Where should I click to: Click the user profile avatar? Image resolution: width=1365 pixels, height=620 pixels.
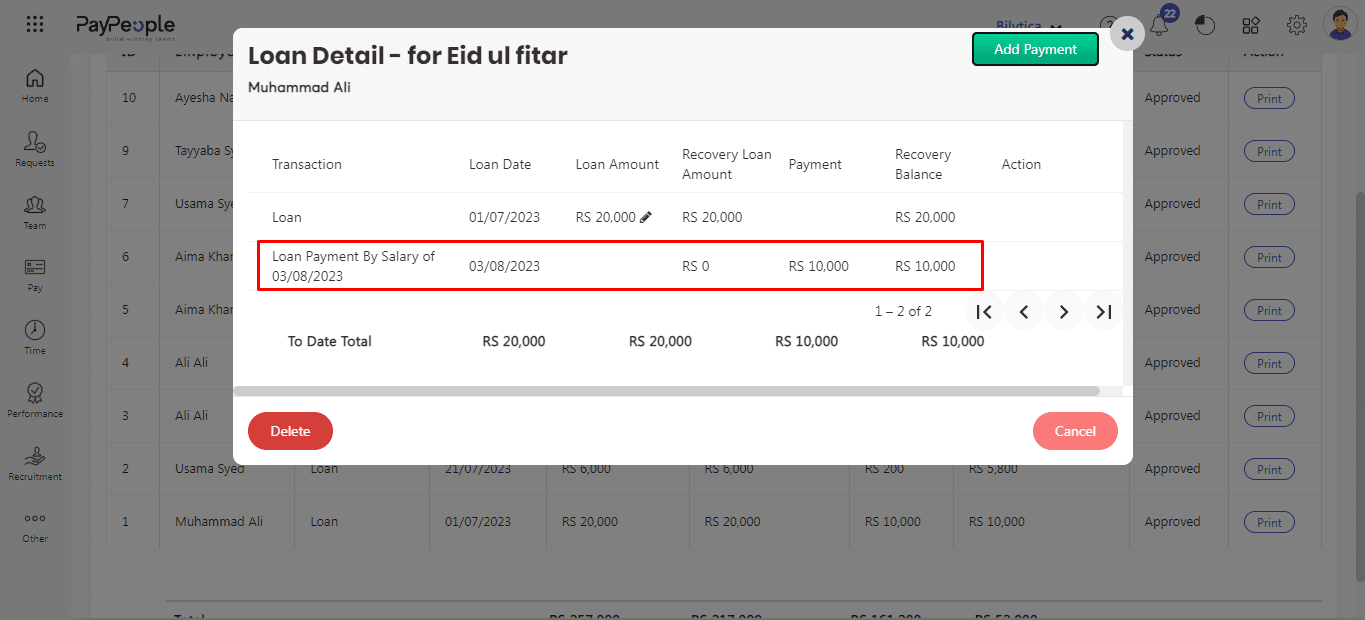(1340, 25)
